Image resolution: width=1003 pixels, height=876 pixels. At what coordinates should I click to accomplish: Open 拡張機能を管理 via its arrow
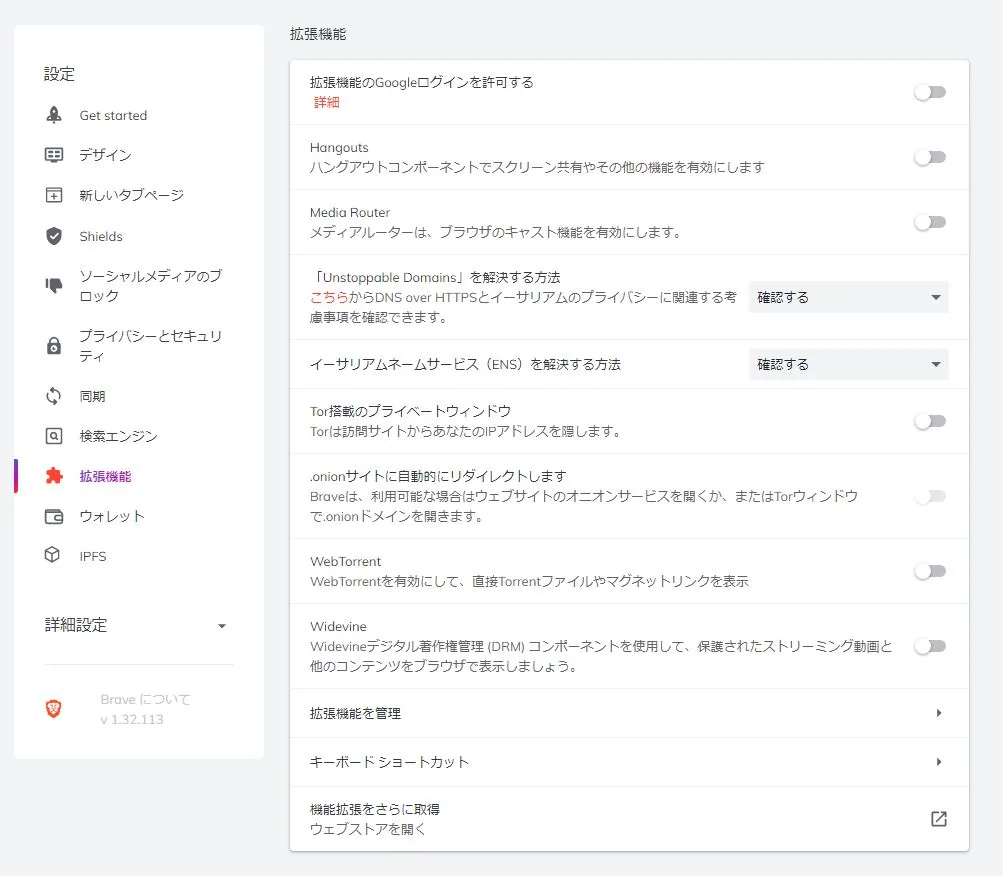[937, 713]
